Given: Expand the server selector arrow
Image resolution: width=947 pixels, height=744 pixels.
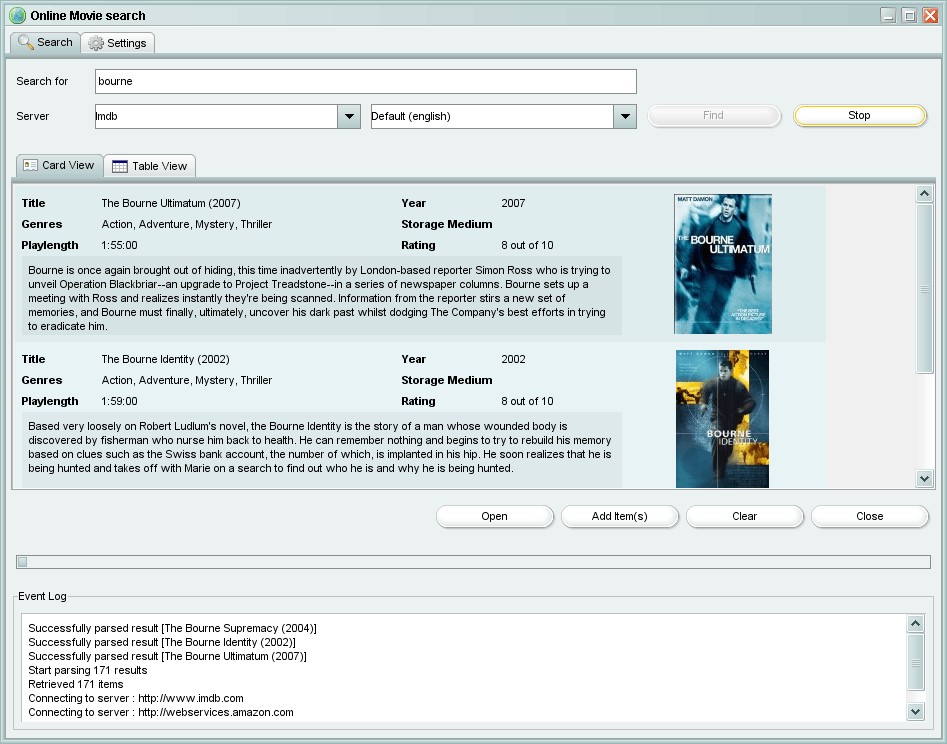Looking at the screenshot, I should pyautogui.click(x=349, y=116).
